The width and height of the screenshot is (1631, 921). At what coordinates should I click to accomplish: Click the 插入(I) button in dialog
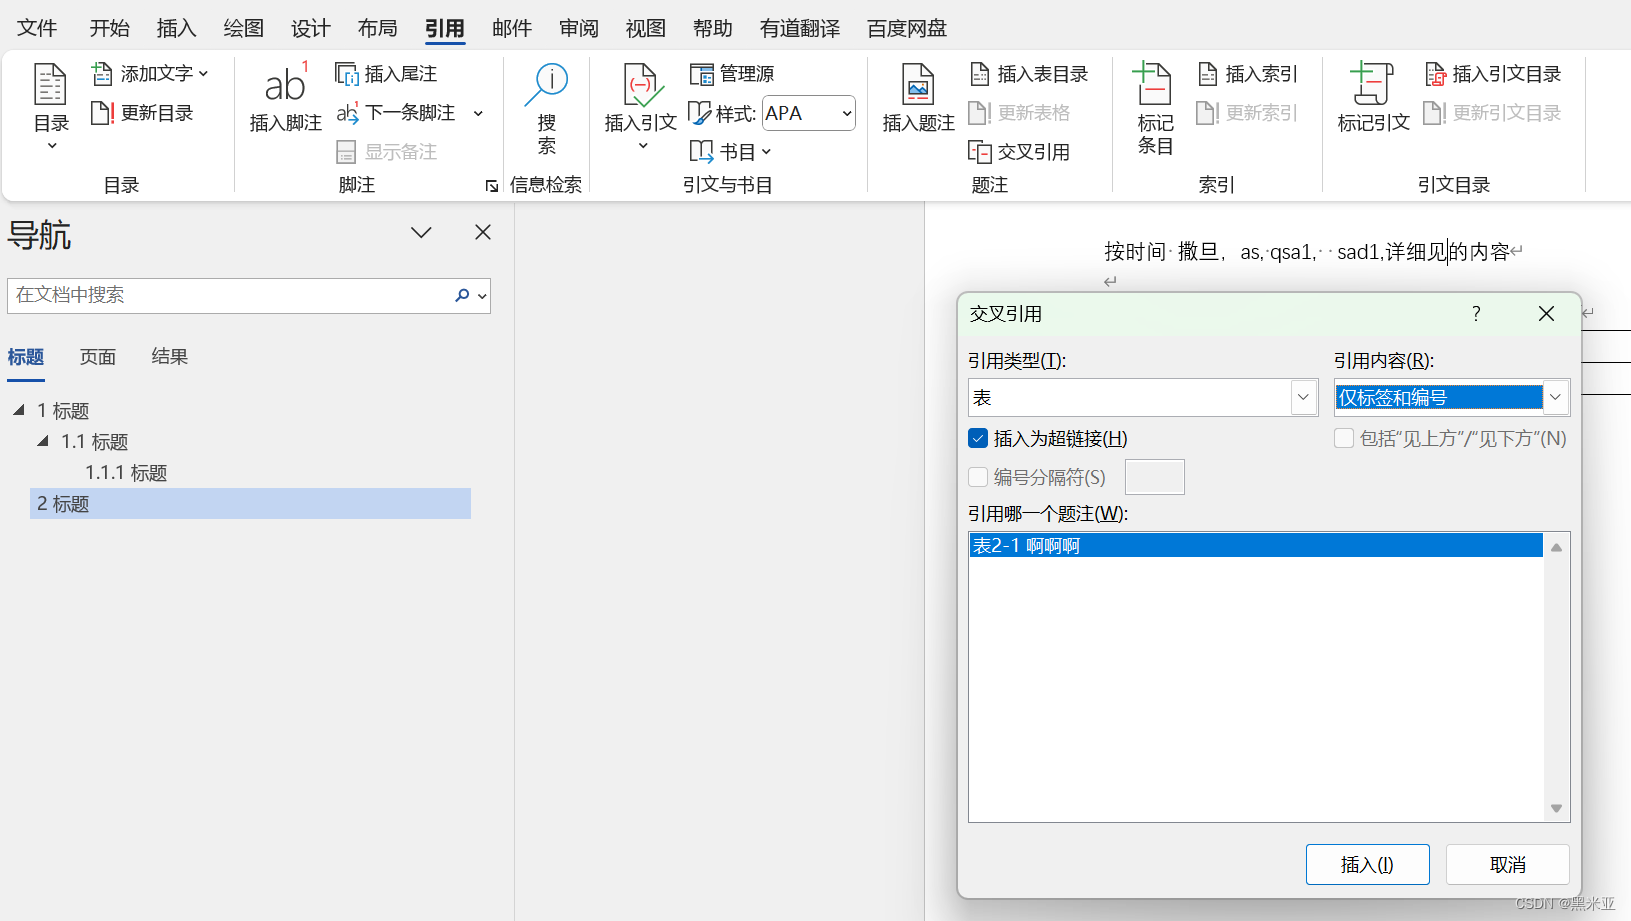1367,864
